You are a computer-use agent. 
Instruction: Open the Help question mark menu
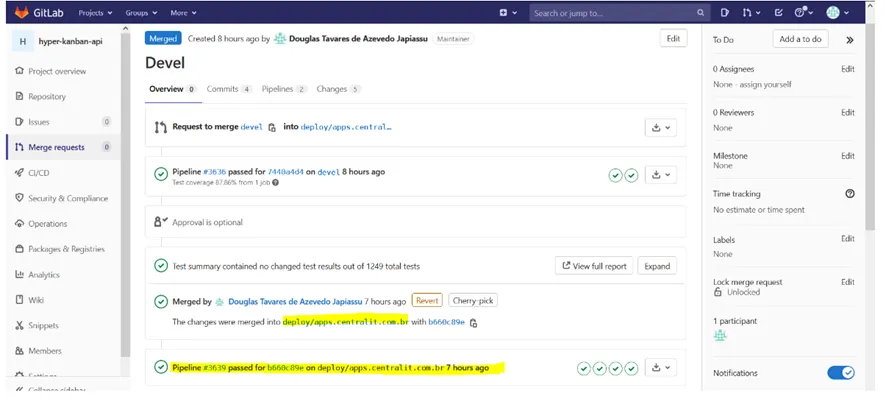click(804, 12)
